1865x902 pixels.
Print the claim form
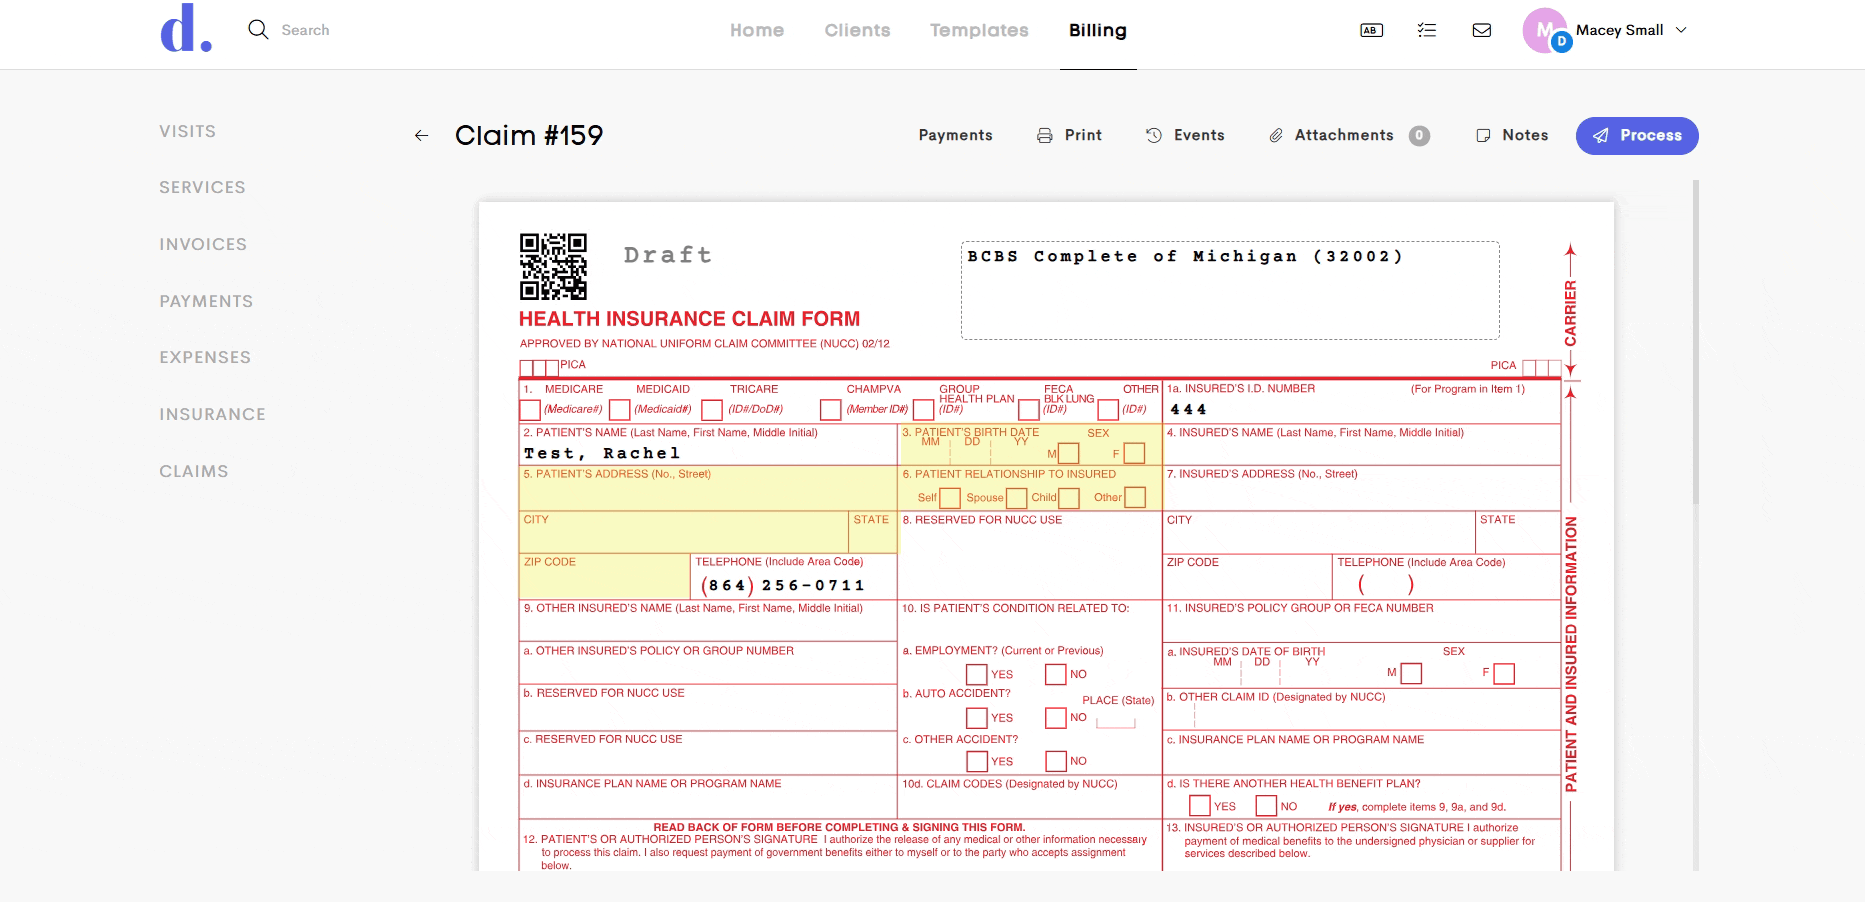click(1069, 135)
